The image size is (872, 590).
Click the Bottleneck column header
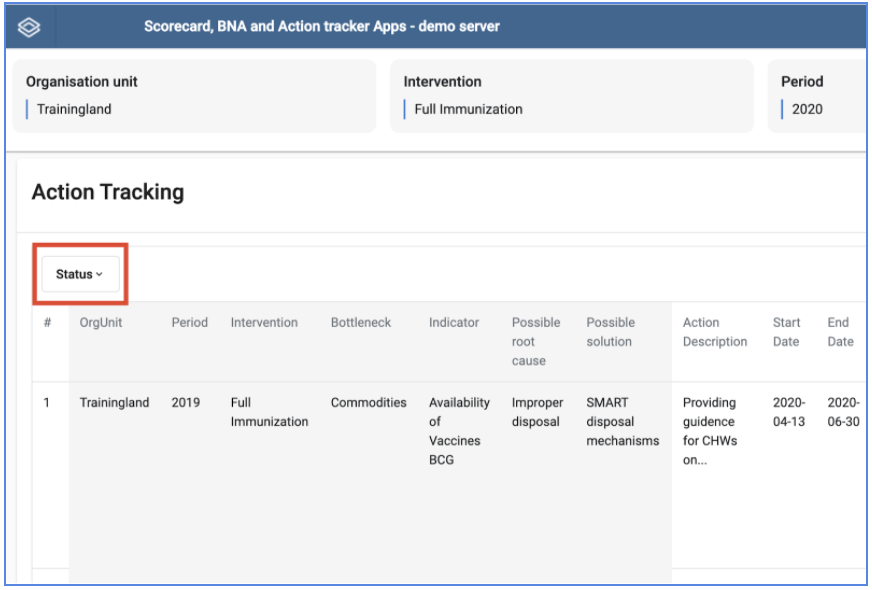[x=361, y=323]
